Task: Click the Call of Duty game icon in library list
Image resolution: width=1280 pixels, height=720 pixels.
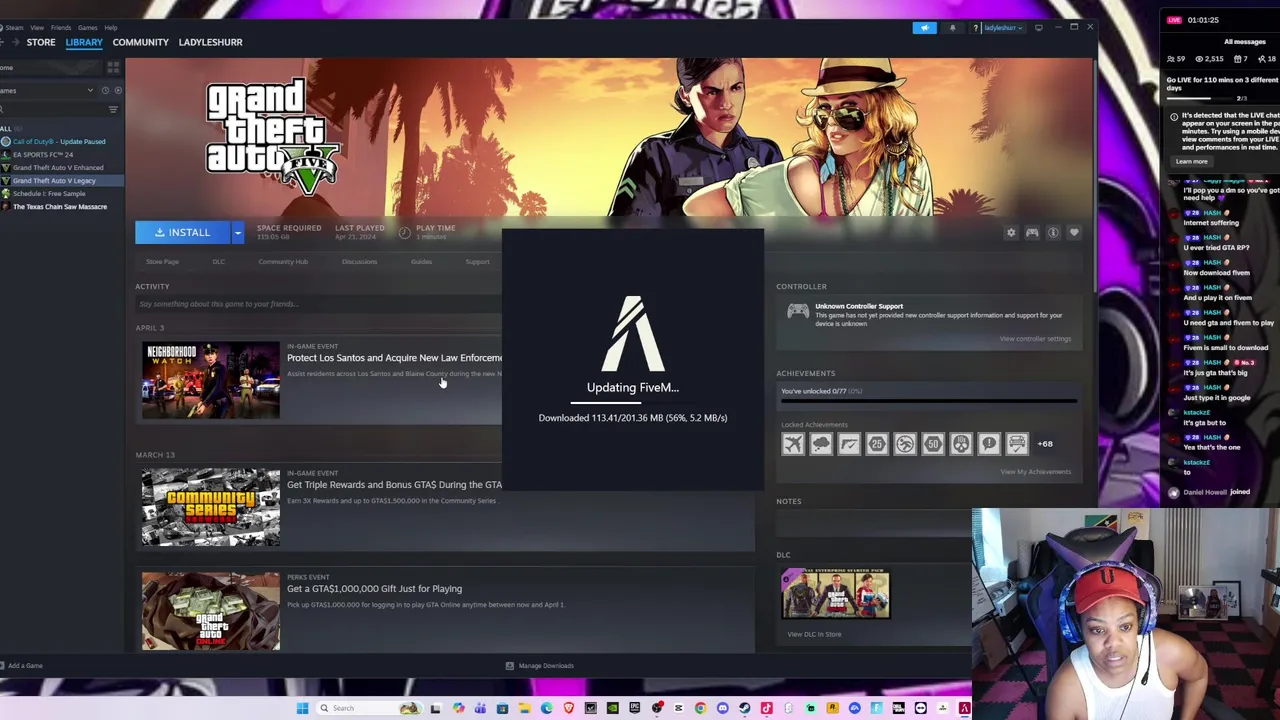Action: (x=6, y=142)
